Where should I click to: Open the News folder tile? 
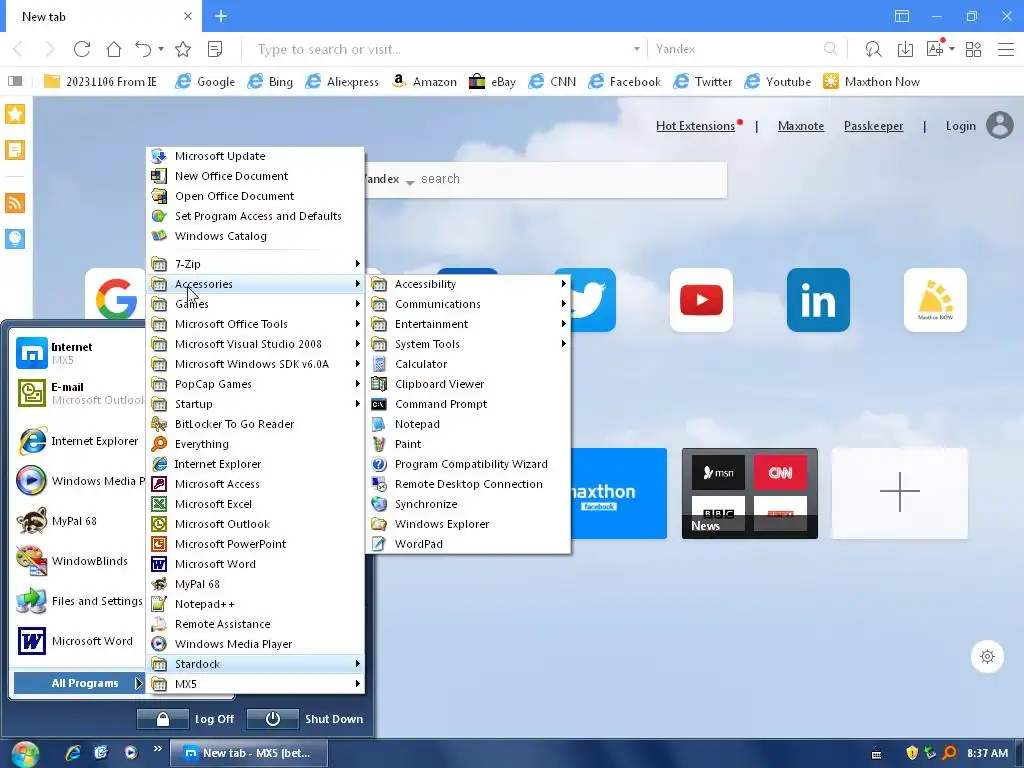749,493
